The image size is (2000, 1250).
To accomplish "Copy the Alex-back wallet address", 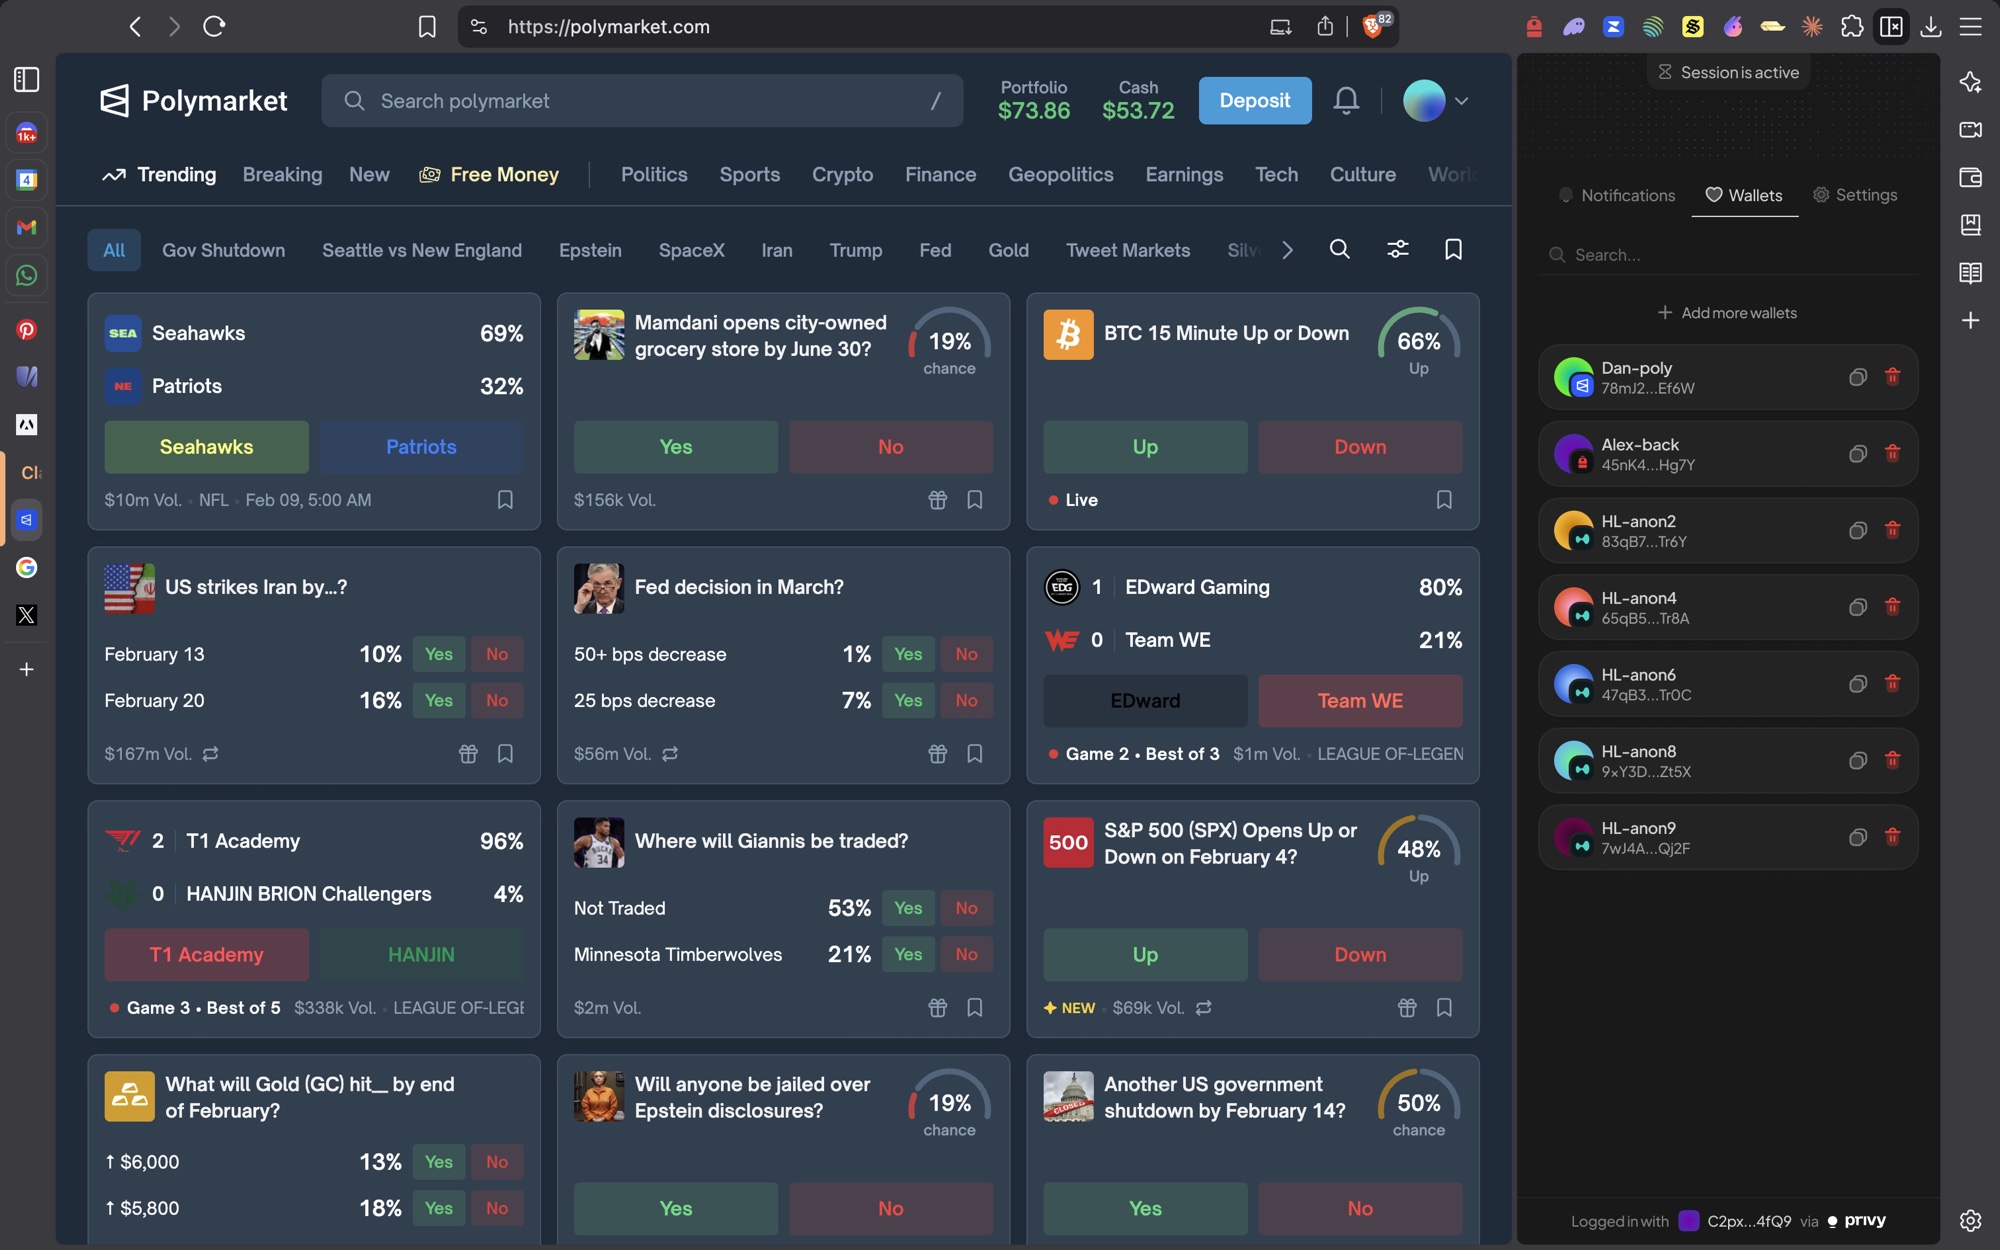I will pos(1857,454).
